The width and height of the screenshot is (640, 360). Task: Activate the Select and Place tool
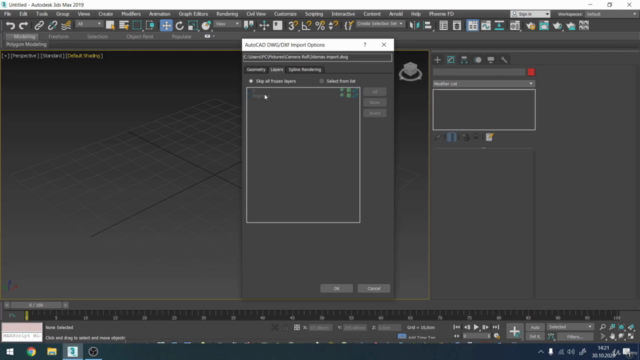(207, 26)
